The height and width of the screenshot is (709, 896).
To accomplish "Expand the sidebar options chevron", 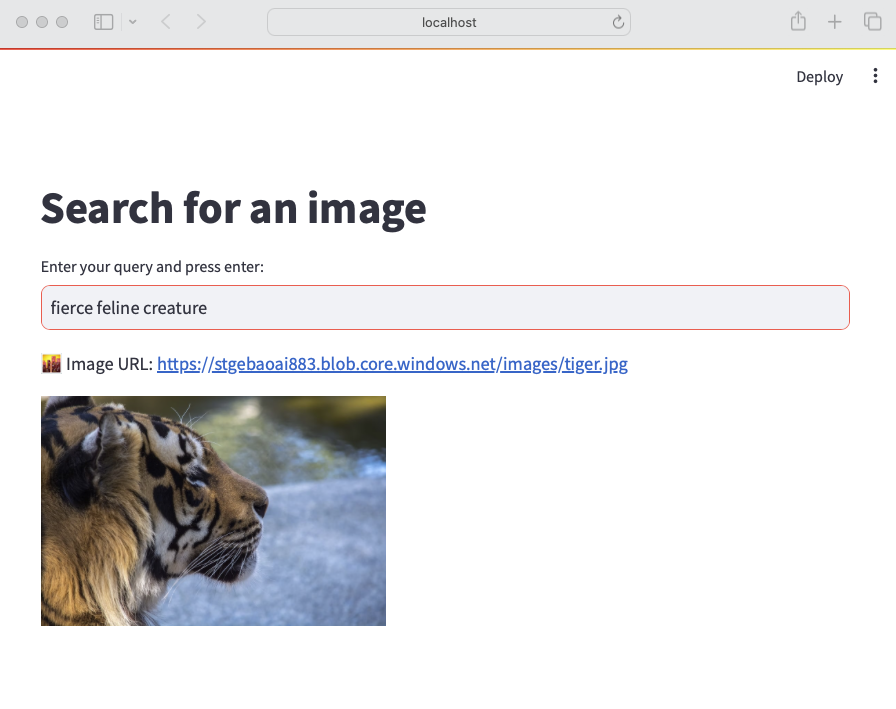I will [133, 22].
